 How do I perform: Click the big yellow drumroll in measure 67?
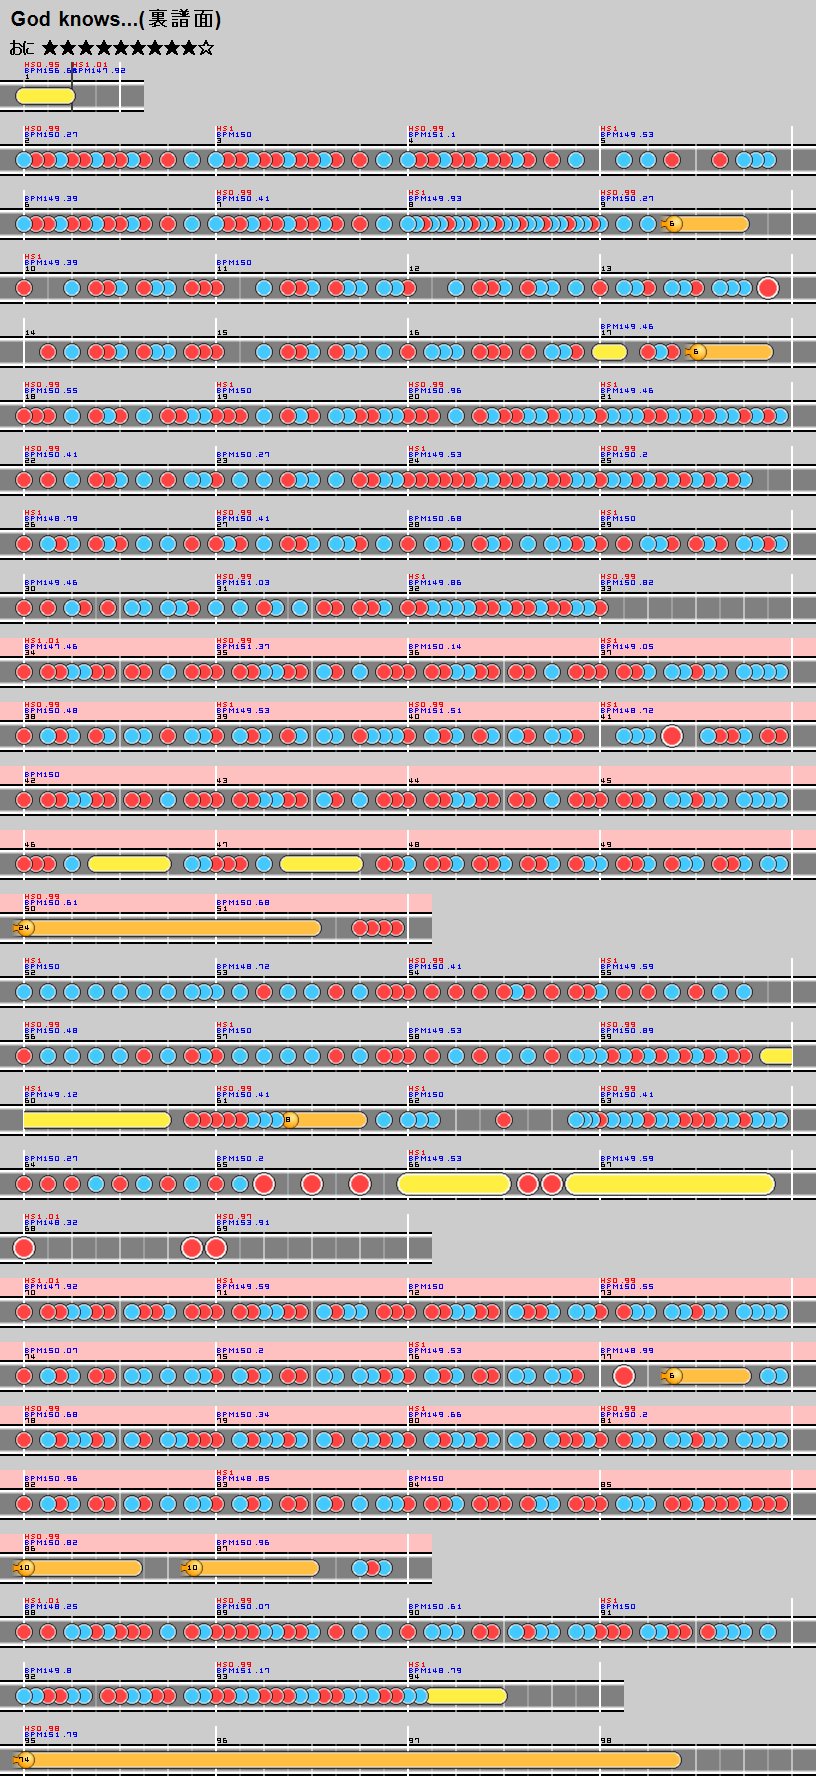pyautogui.click(x=670, y=1184)
